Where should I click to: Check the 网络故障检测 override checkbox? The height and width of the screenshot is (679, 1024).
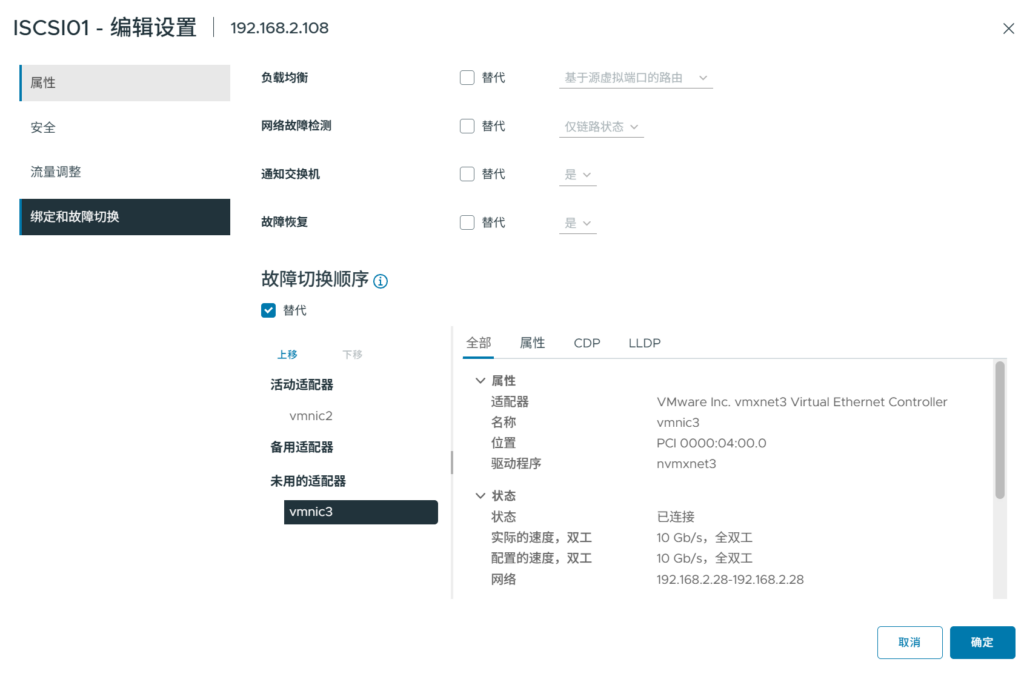click(x=467, y=126)
